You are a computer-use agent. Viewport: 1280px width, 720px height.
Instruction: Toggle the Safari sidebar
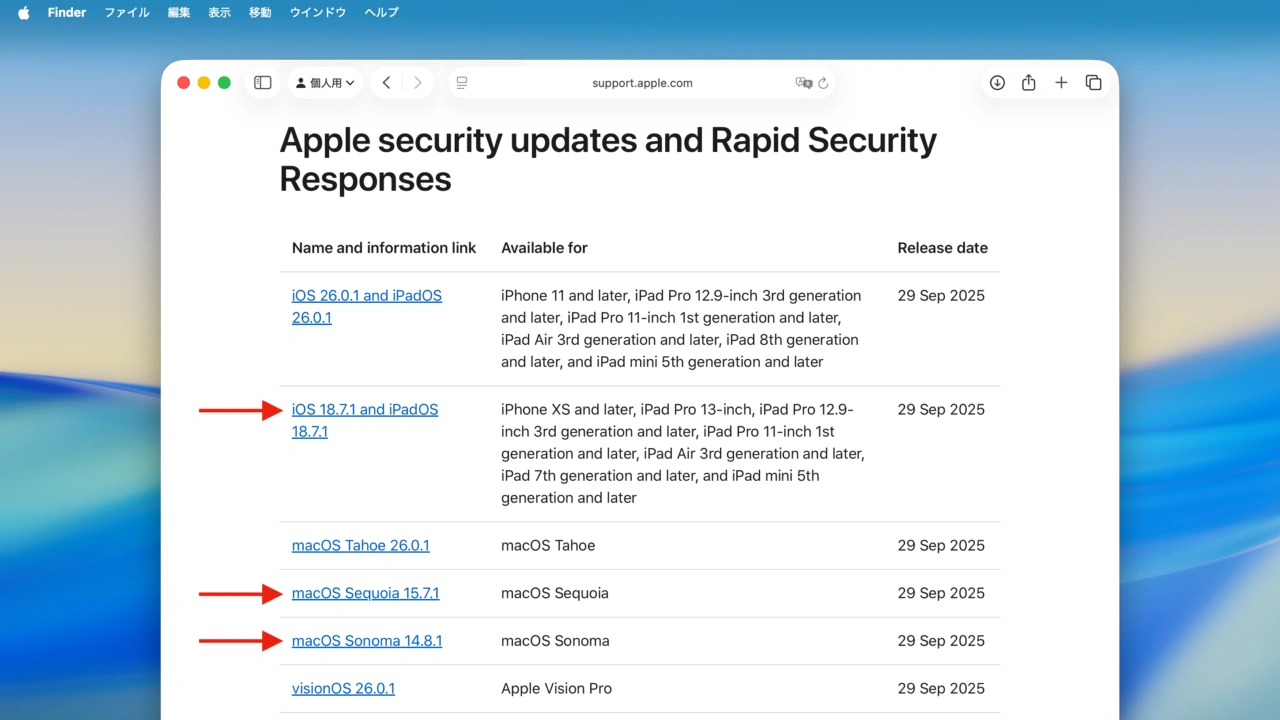pyautogui.click(x=263, y=83)
